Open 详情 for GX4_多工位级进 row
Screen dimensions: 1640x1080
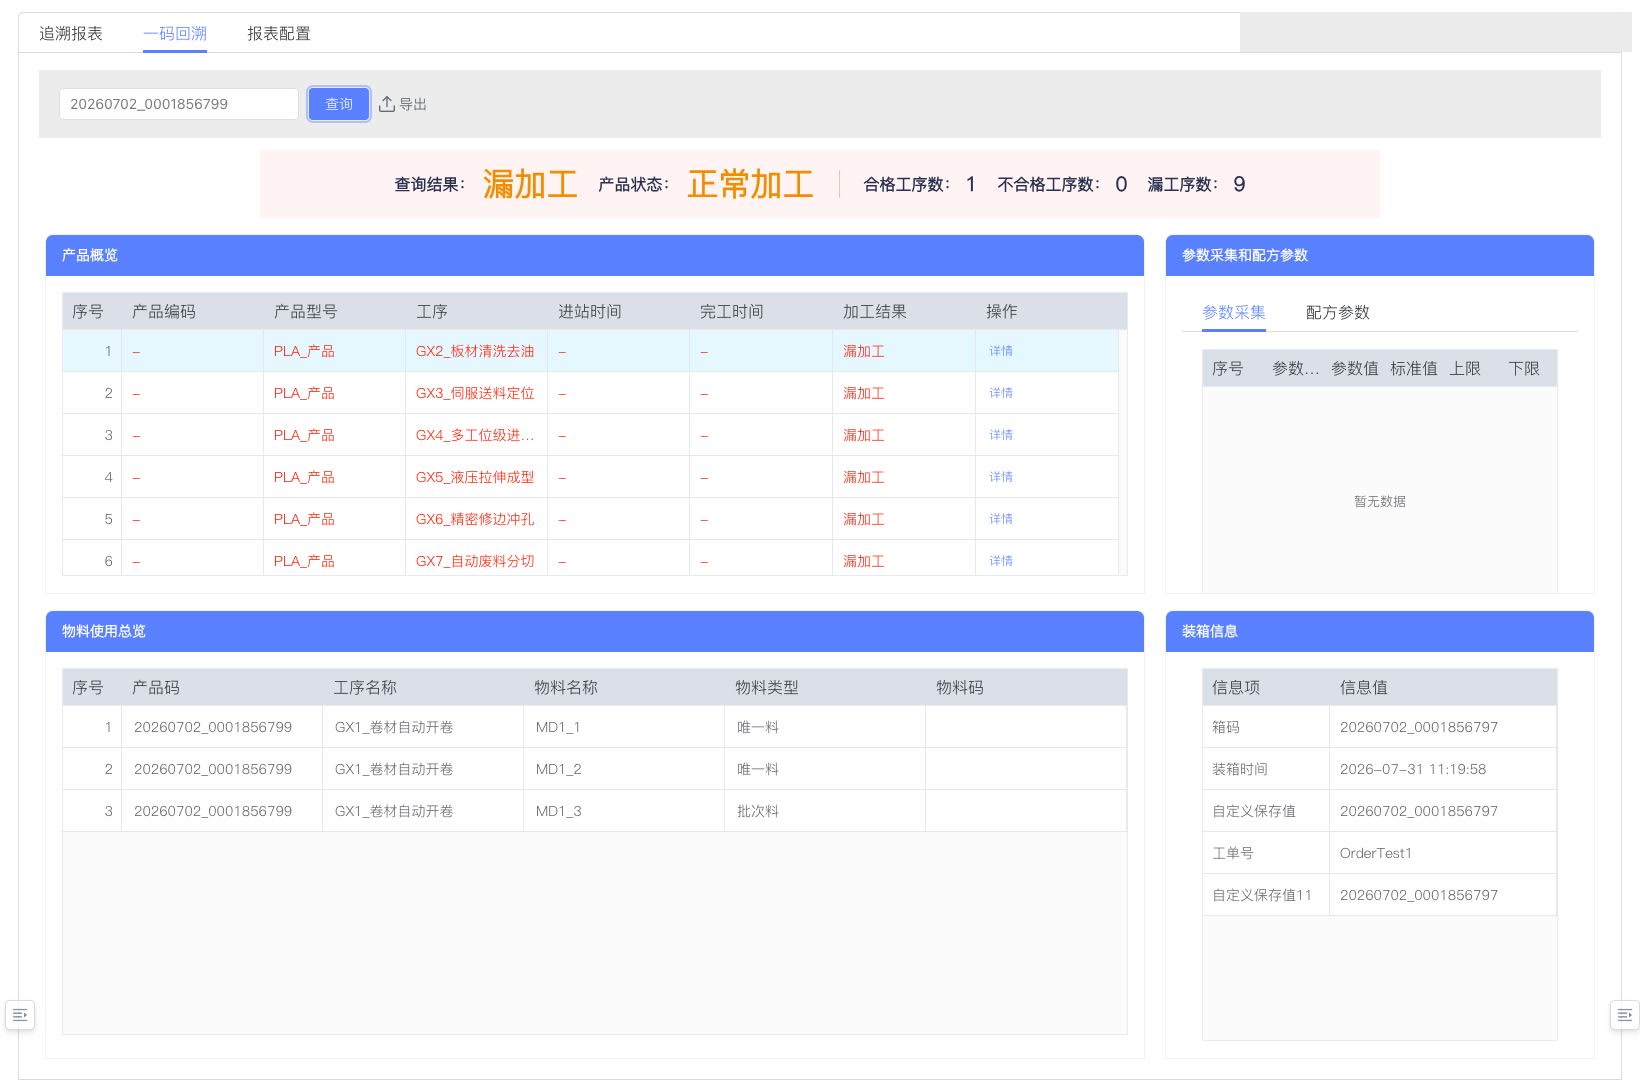coord(1001,435)
